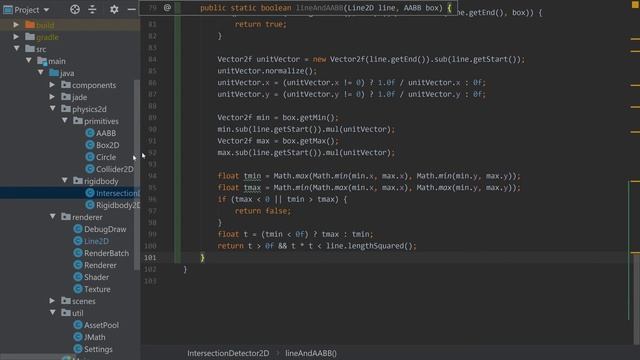Expand the build folder
The image size is (640, 360).
point(16,25)
